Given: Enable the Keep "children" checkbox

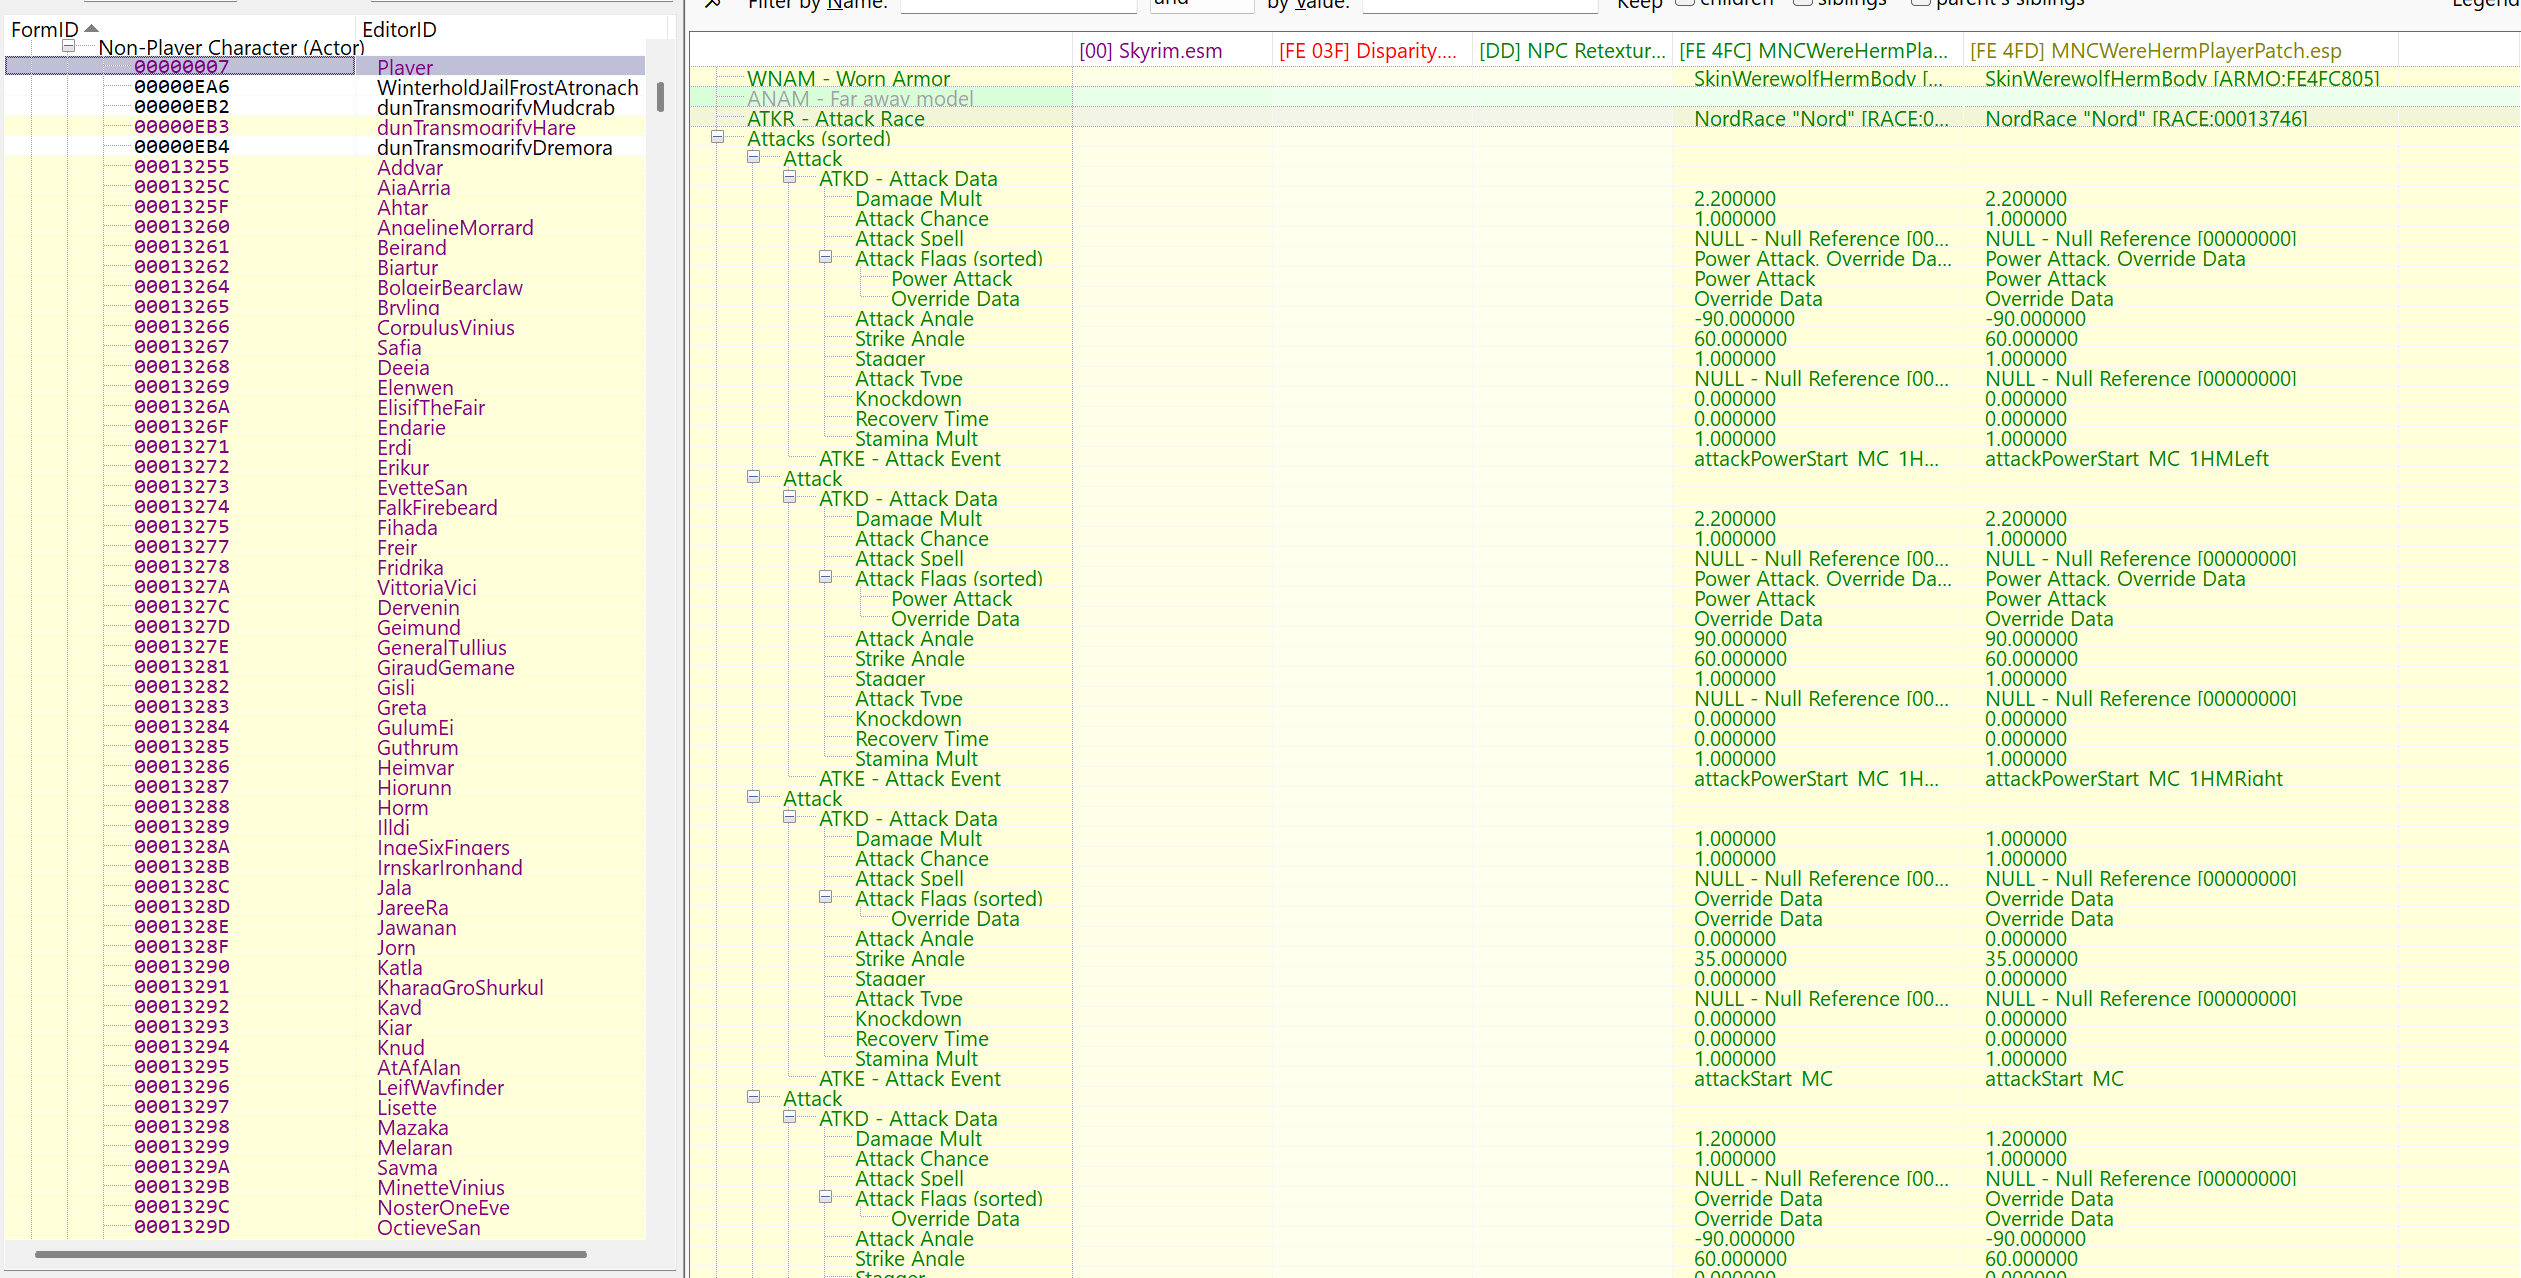Looking at the screenshot, I should tap(1687, 3).
